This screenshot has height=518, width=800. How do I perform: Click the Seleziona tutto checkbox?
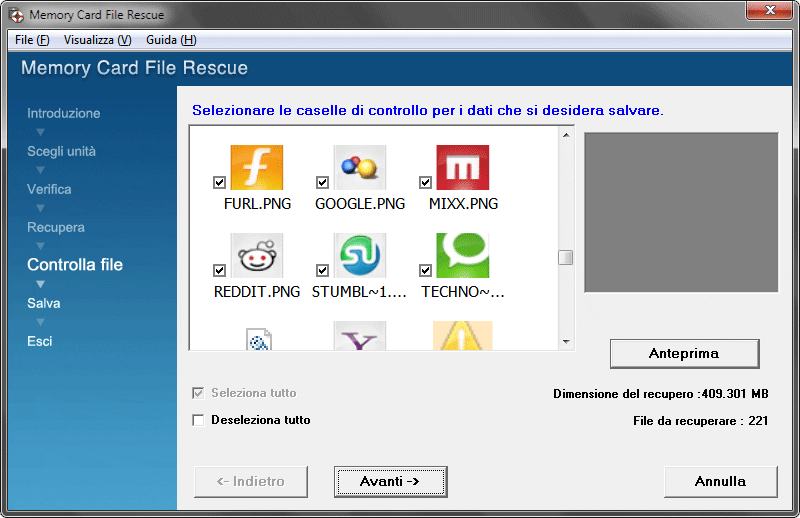click(x=198, y=393)
